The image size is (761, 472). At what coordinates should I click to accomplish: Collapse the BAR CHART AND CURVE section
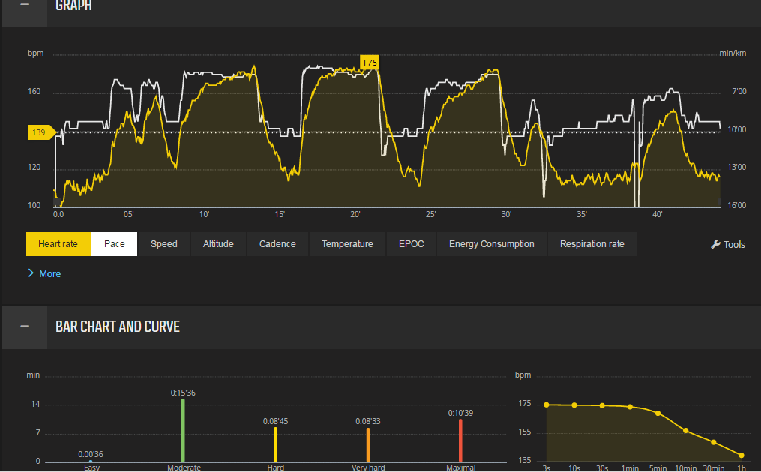pos(24,327)
